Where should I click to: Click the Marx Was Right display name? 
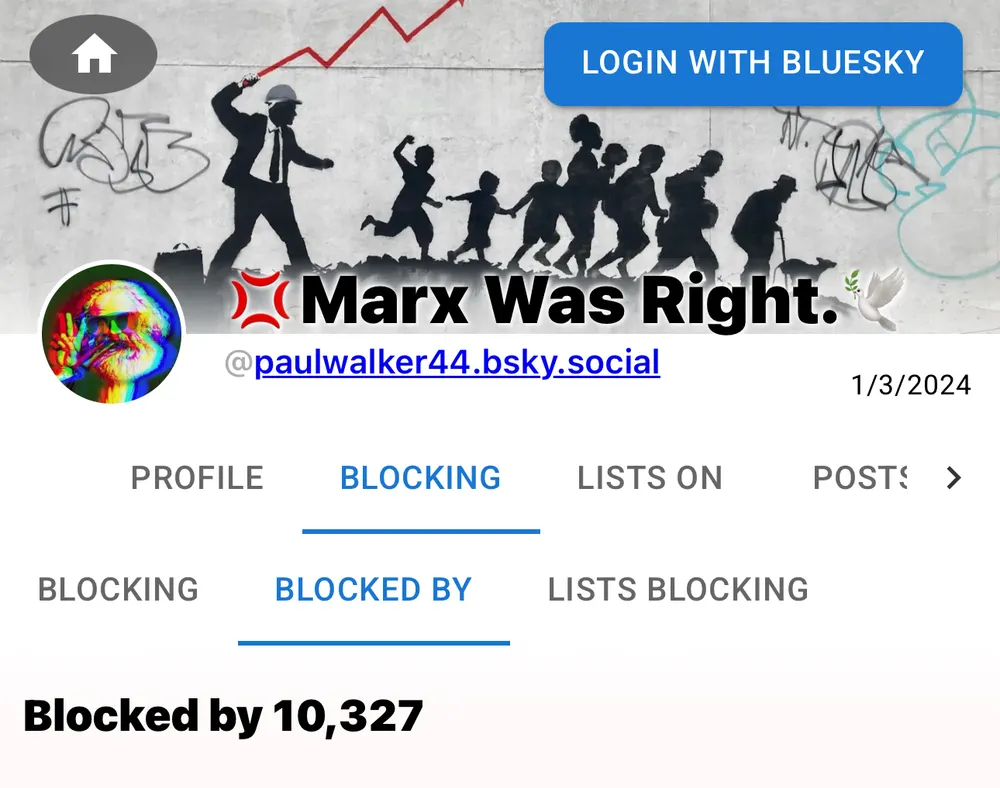point(569,301)
